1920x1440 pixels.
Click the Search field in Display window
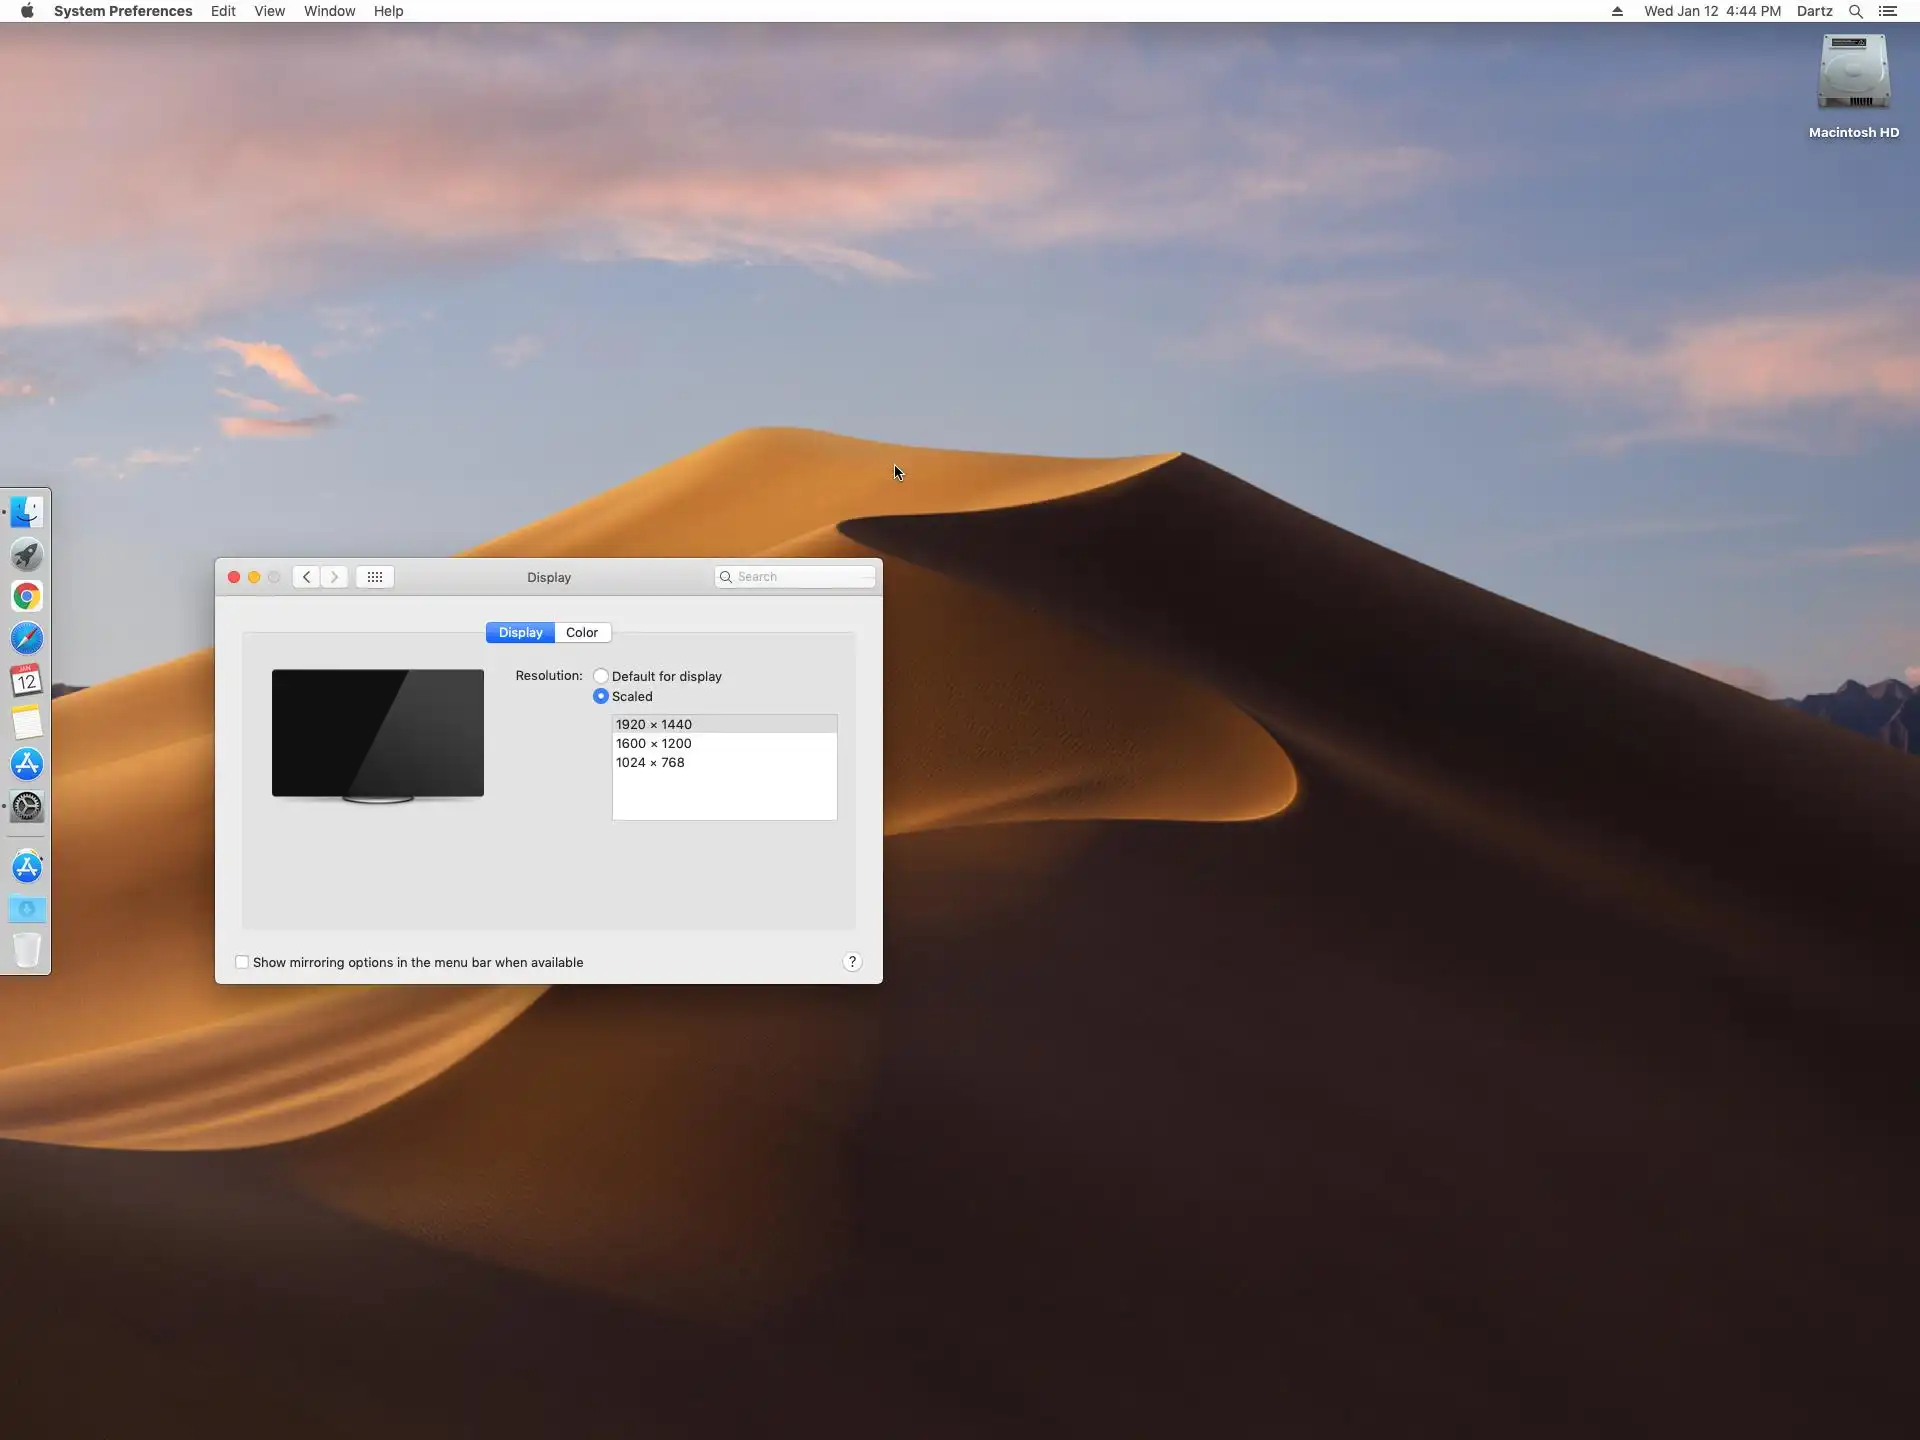(800, 577)
